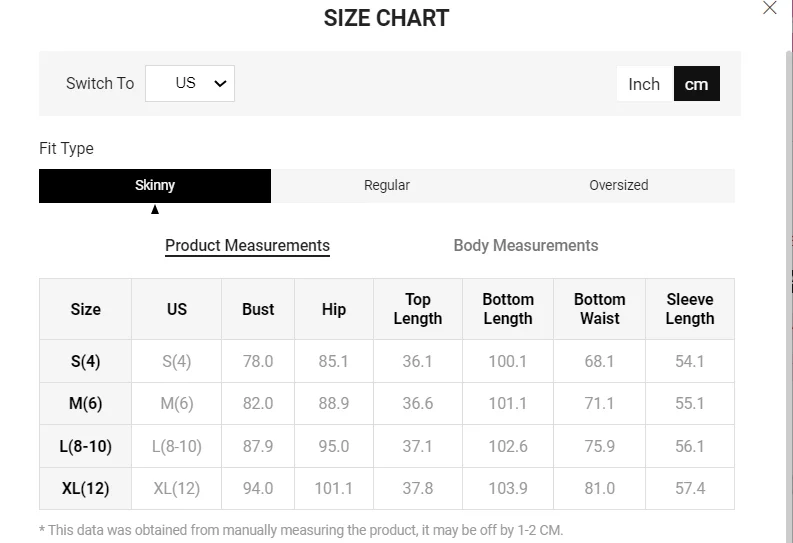Viewport: 793px width, 543px height.
Task: Open the Switch To region dropdown
Action: 190,83
